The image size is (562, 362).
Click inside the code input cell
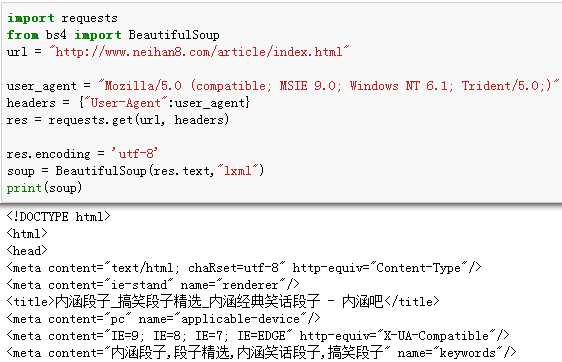click(x=281, y=104)
